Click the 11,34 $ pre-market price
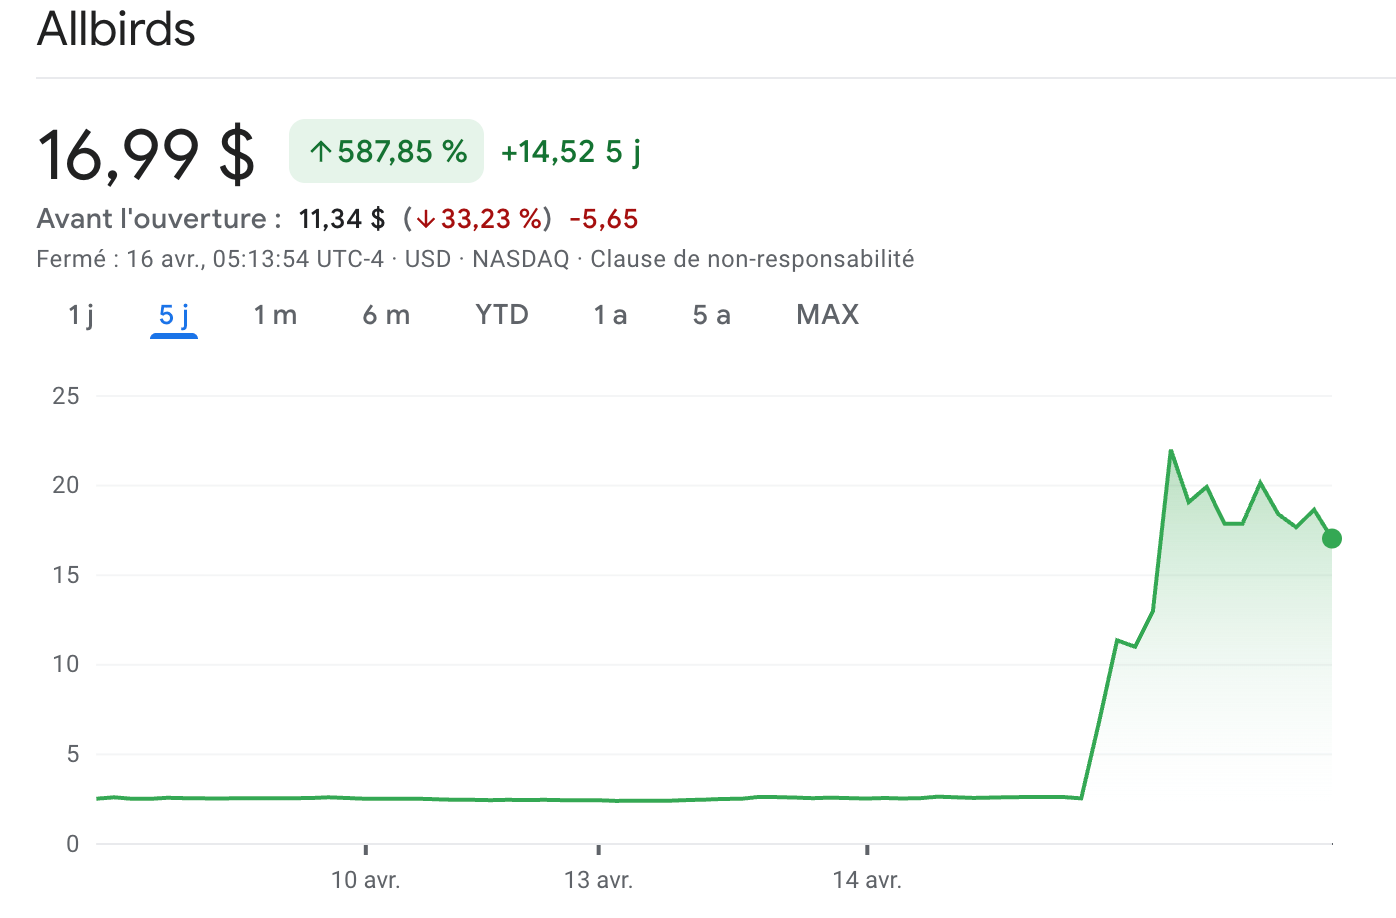This screenshot has width=1396, height=918. click(x=341, y=219)
